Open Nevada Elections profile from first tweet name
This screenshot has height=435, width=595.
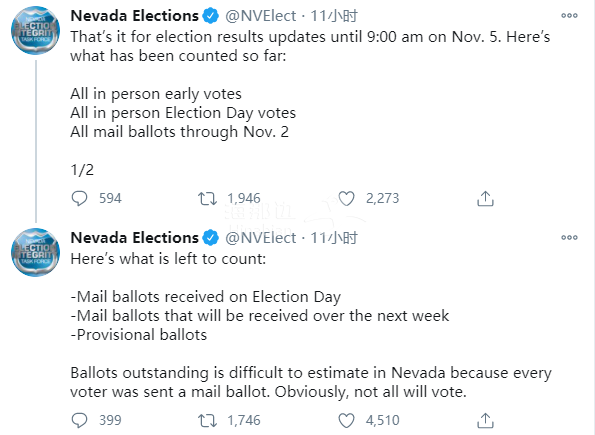(134, 16)
